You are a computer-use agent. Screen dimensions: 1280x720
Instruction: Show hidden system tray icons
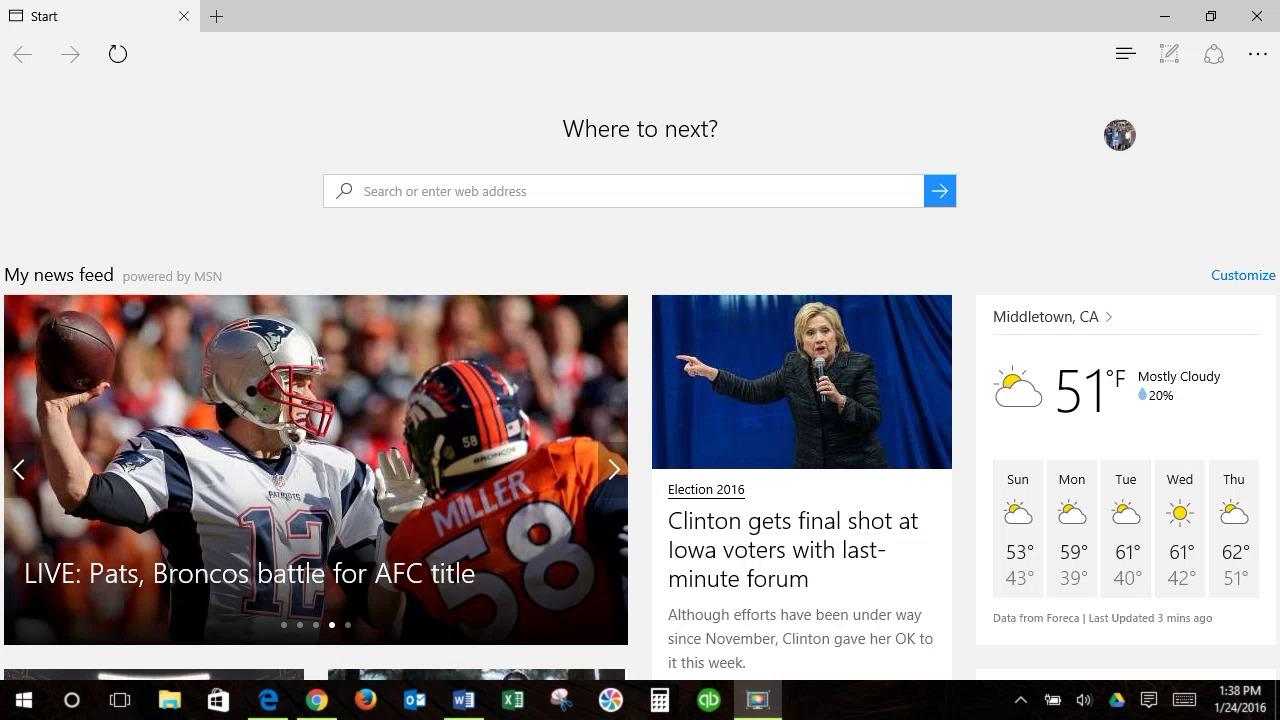click(x=1020, y=700)
